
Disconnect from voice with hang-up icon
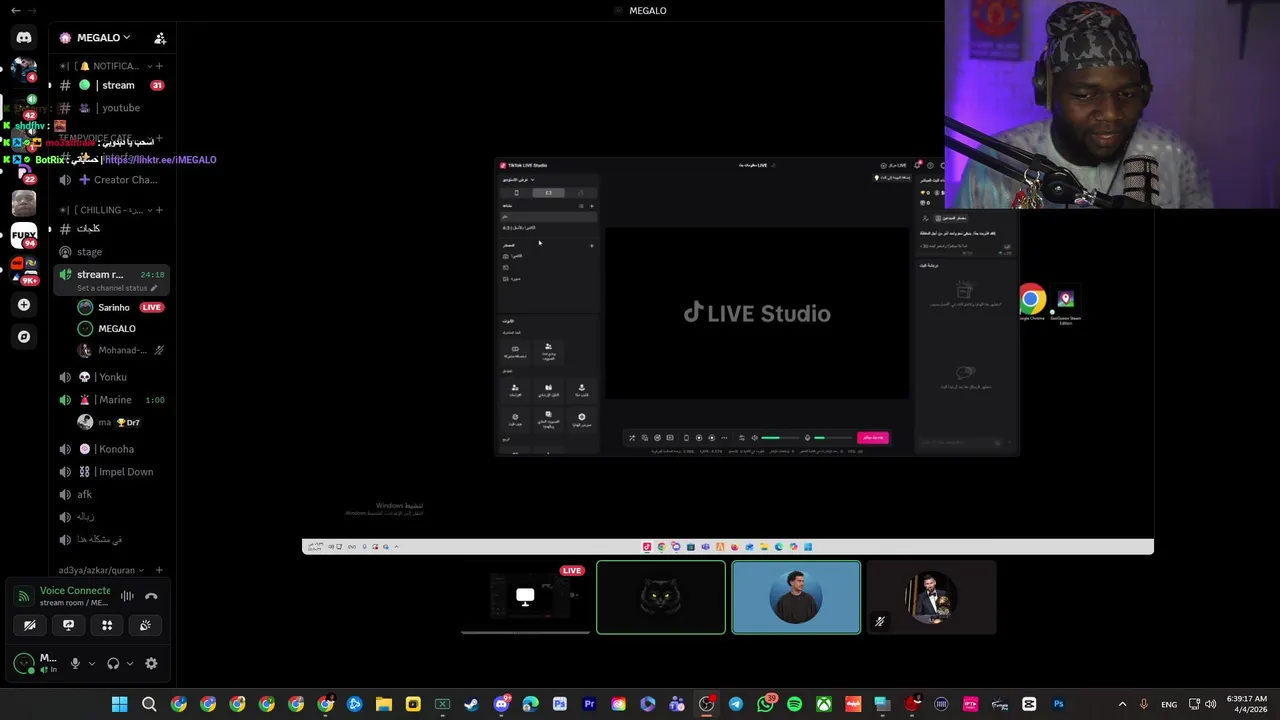[x=151, y=596]
